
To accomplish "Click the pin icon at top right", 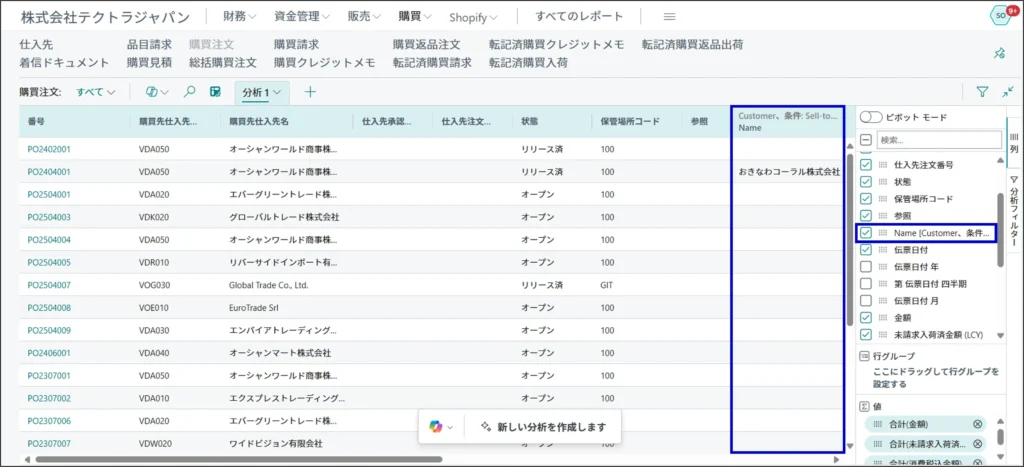I will (x=998, y=53).
